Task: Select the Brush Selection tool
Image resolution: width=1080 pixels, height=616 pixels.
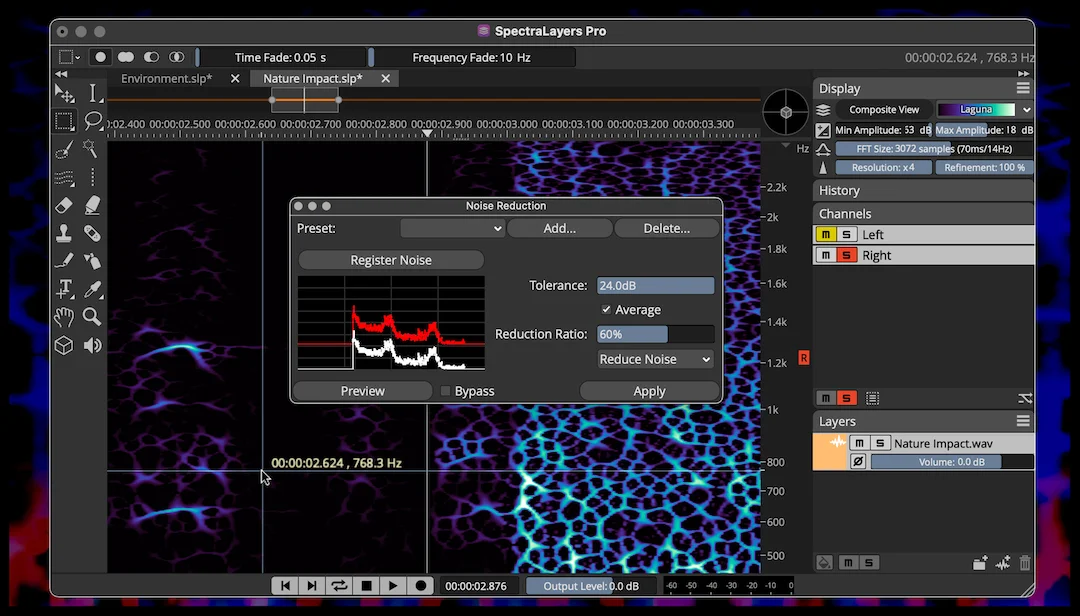Action: pos(64,150)
